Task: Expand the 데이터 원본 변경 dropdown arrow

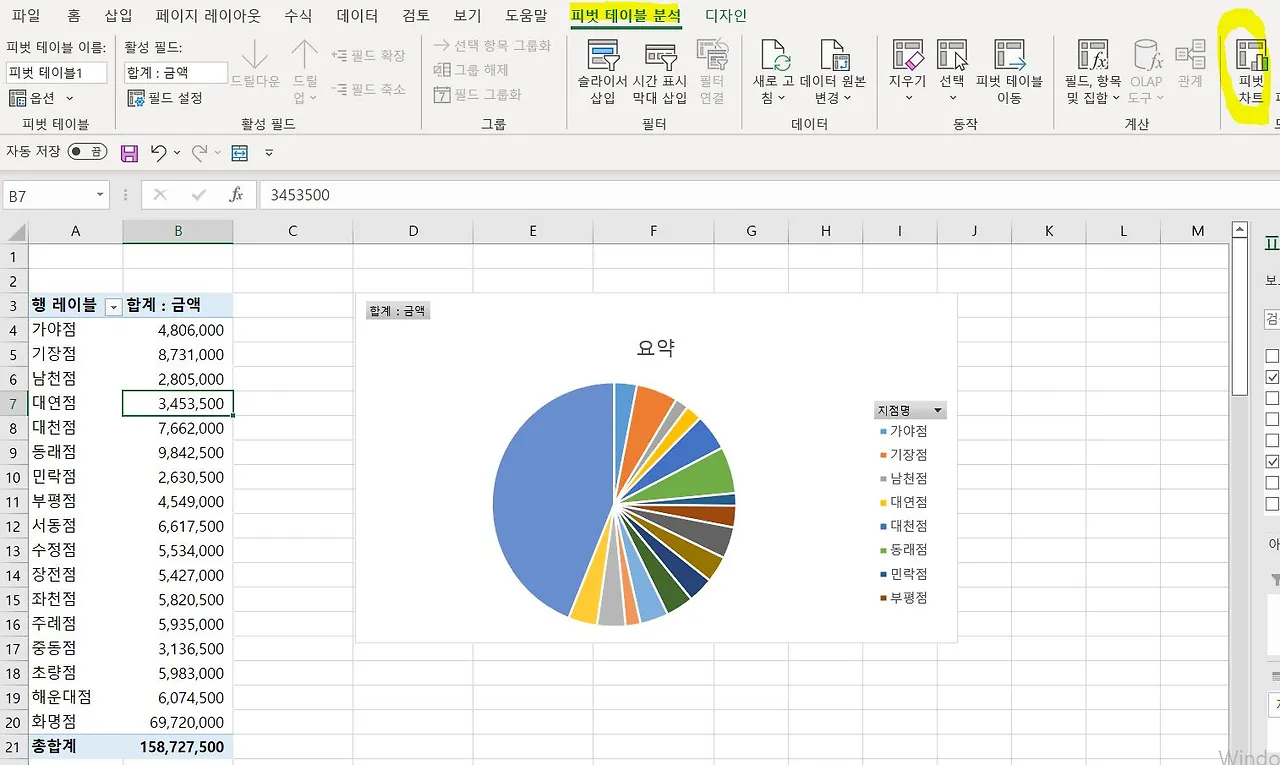Action: coord(848,98)
